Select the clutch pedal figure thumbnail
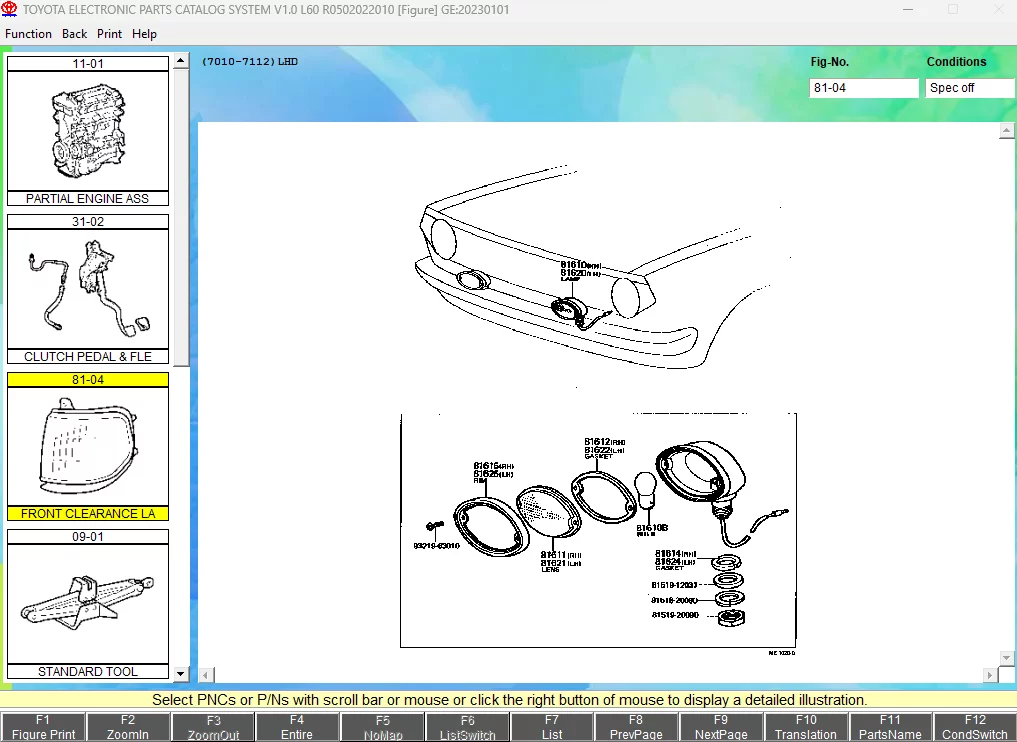1017x742 pixels. point(88,289)
